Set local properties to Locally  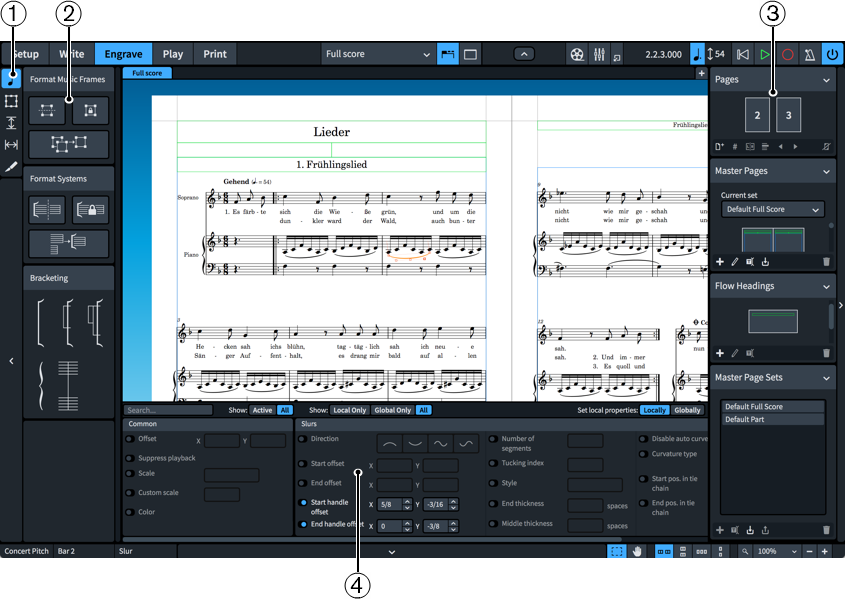point(654,410)
